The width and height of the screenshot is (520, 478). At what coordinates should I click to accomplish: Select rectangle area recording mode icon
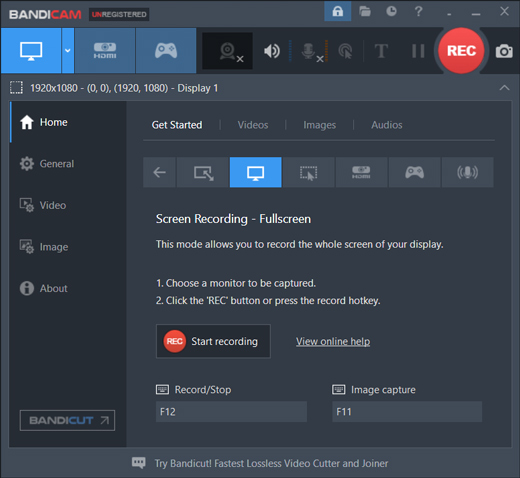(x=203, y=172)
